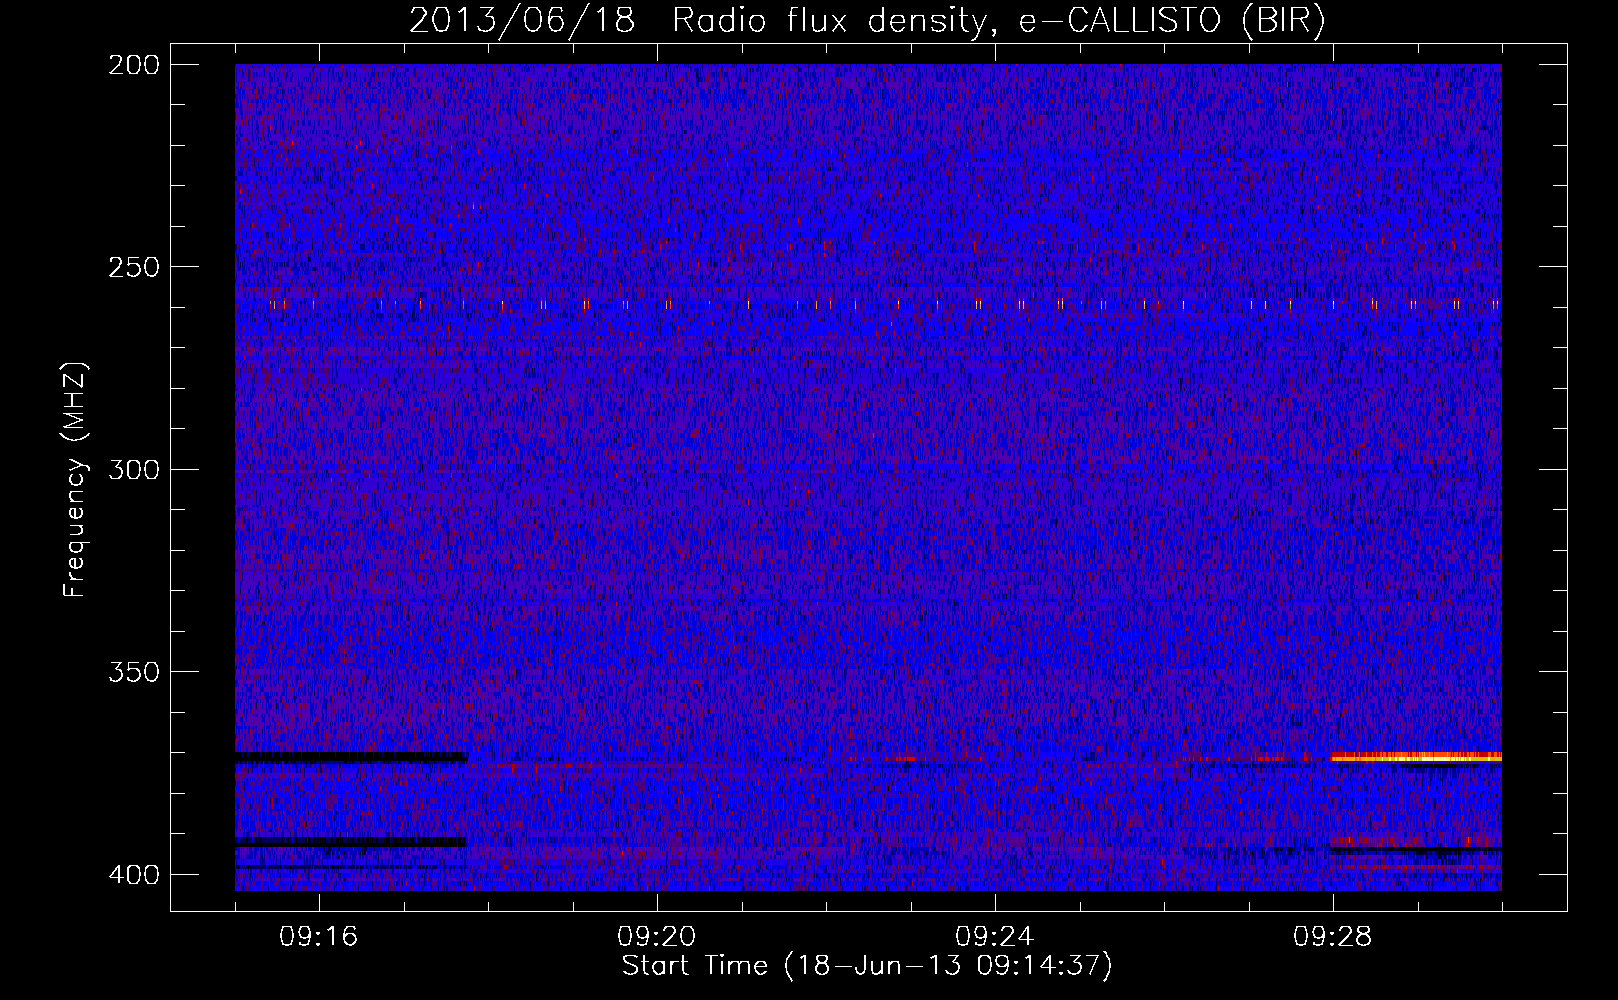Click the plot title '2013/06/18 Radio flux density, e-CALLISTO (BIR)'
1618x1000 pixels.
867,21
